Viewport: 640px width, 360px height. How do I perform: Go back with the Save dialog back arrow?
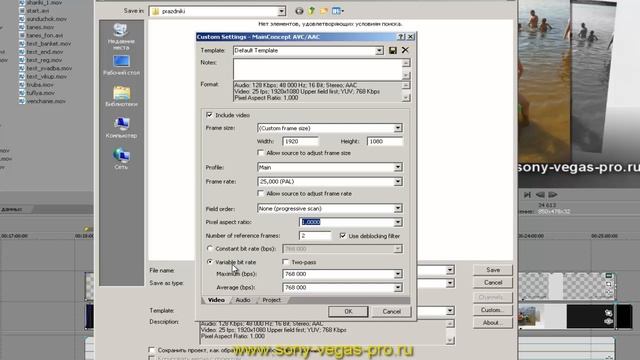(299, 11)
